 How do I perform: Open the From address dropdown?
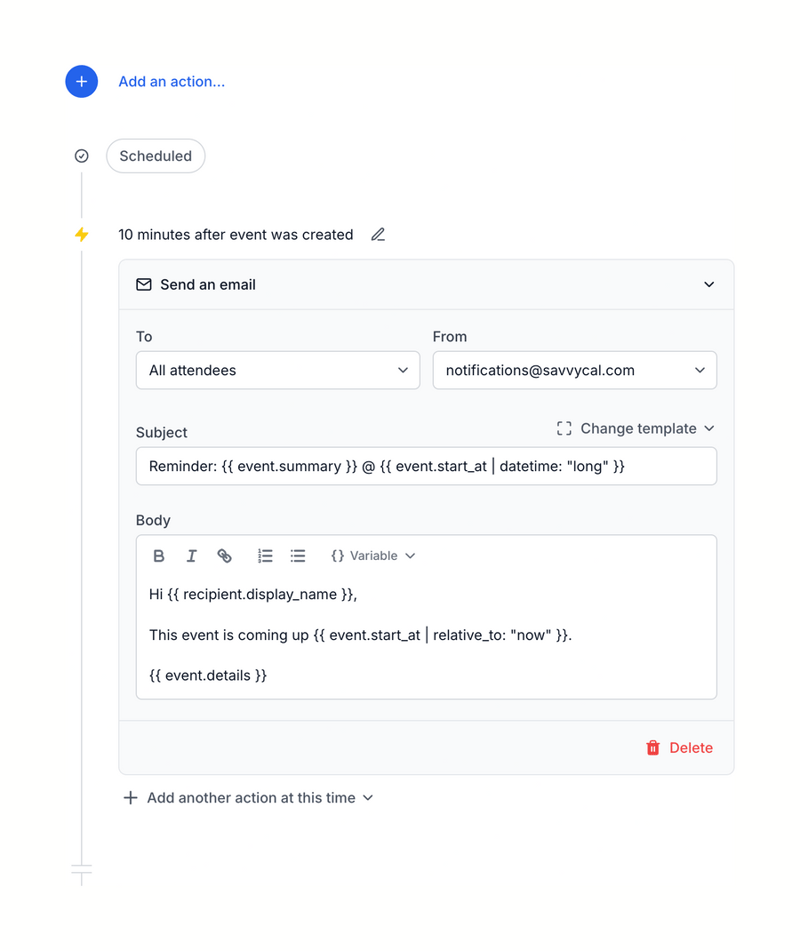574,370
